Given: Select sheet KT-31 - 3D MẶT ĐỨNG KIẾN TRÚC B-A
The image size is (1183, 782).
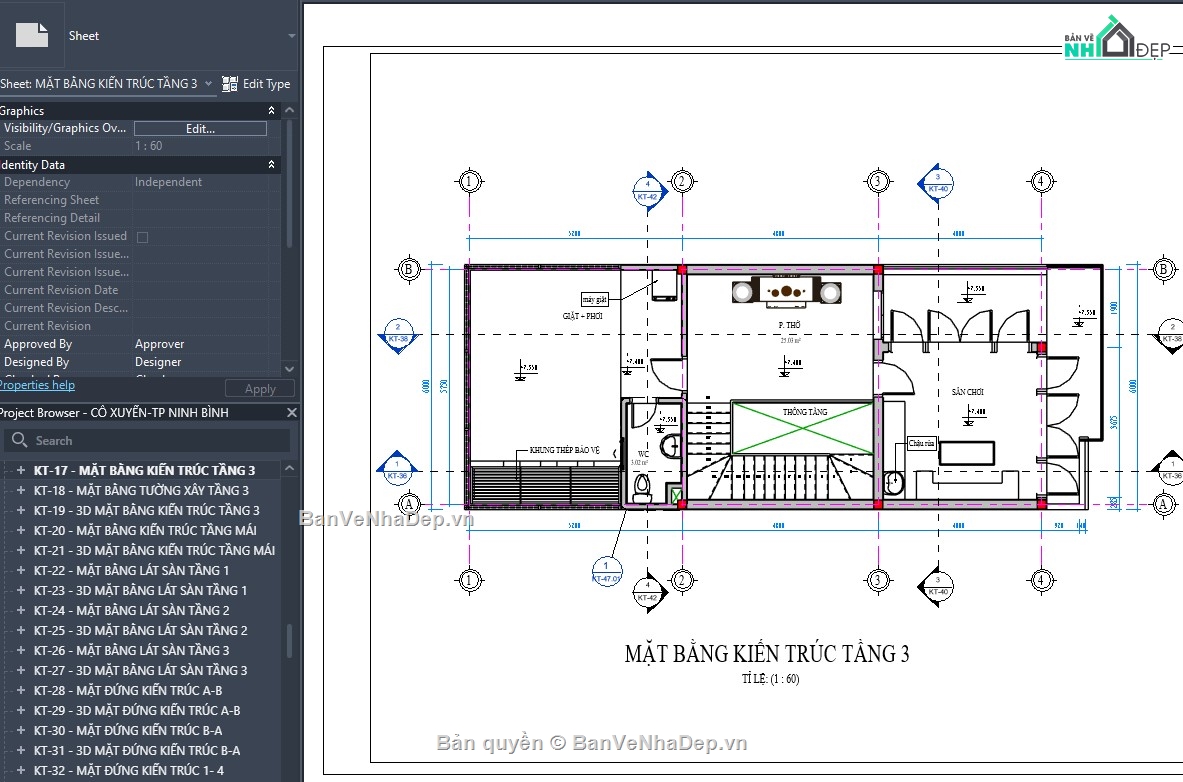Looking at the screenshot, I should [137, 750].
